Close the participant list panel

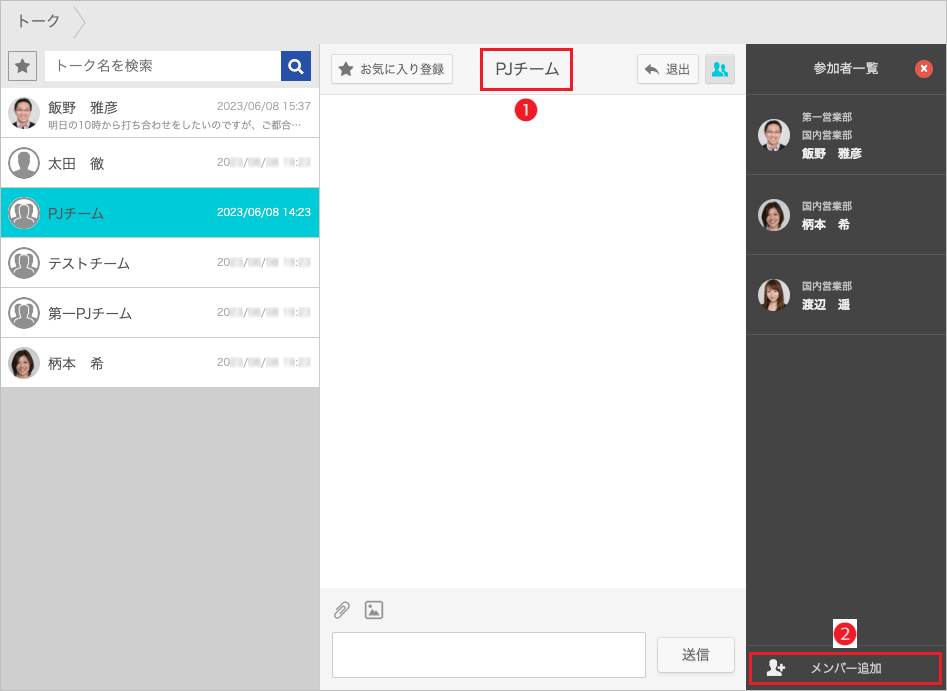[x=924, y=69]
